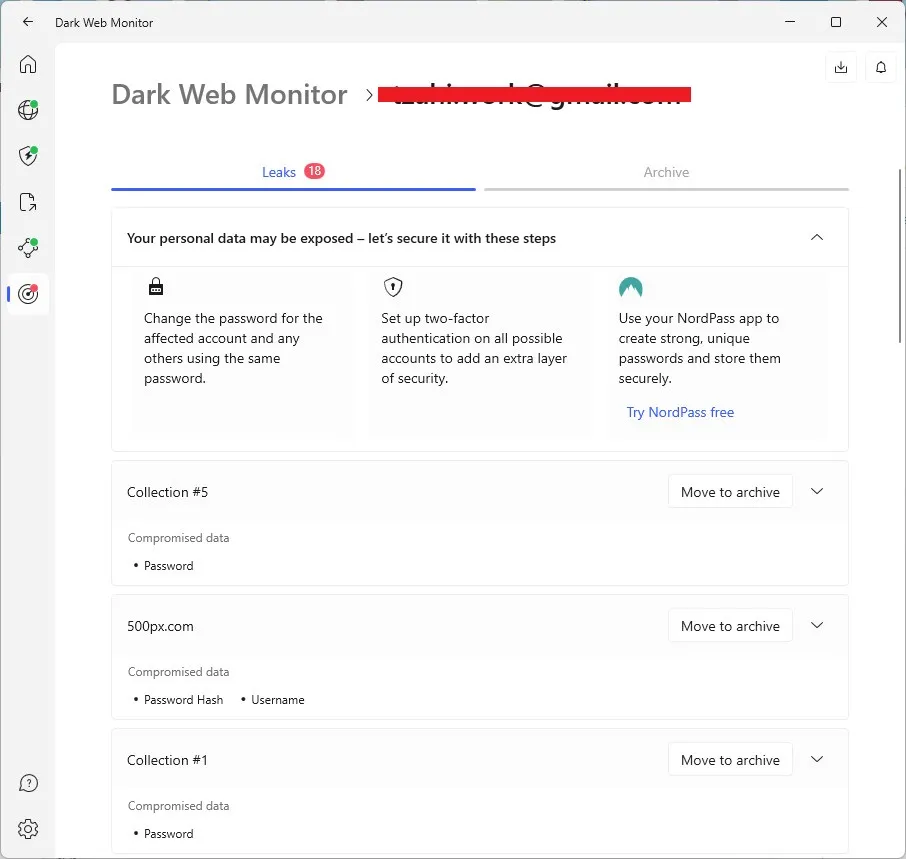Switch to the Archive tab
Viewport: 906px width, 859px height.
[x=666, y=172]
